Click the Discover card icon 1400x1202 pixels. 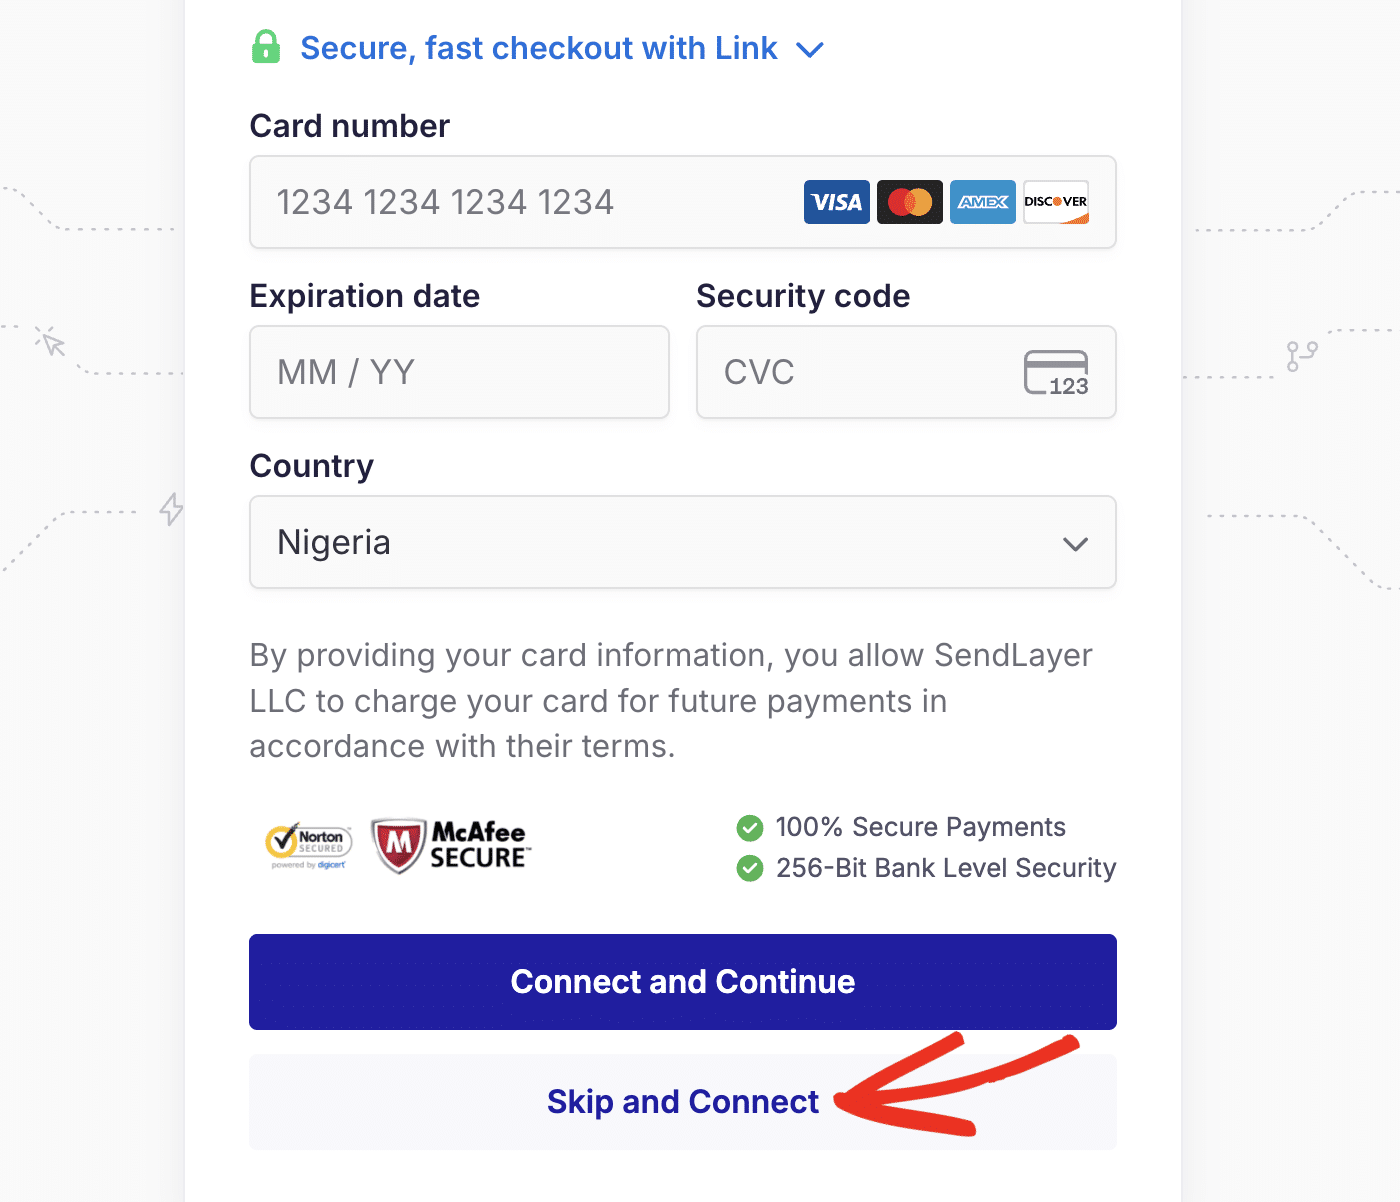click(1055, 201)
